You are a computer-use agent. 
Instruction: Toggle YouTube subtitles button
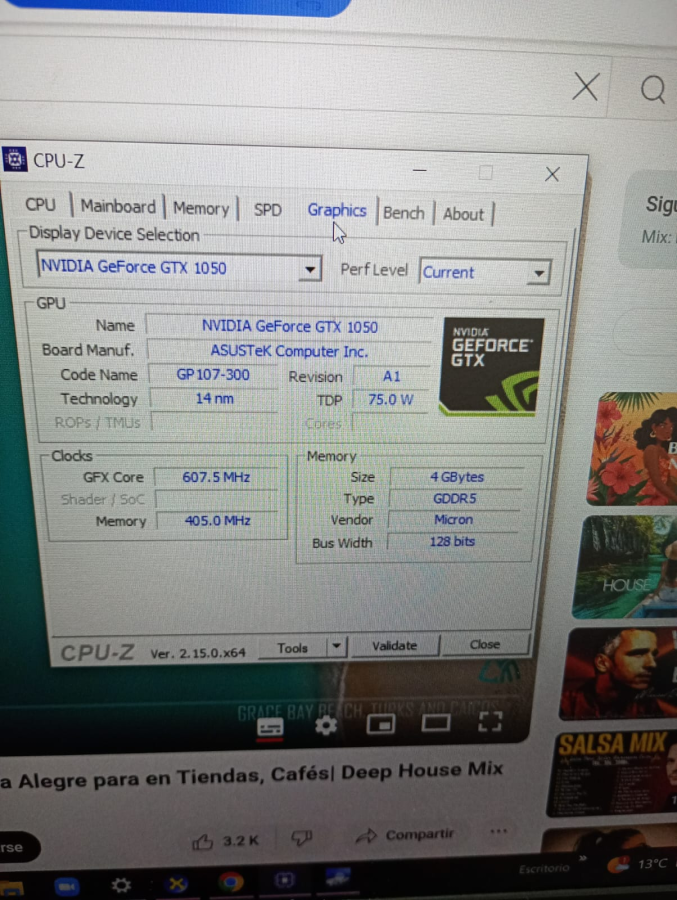(x=270, y=727)
